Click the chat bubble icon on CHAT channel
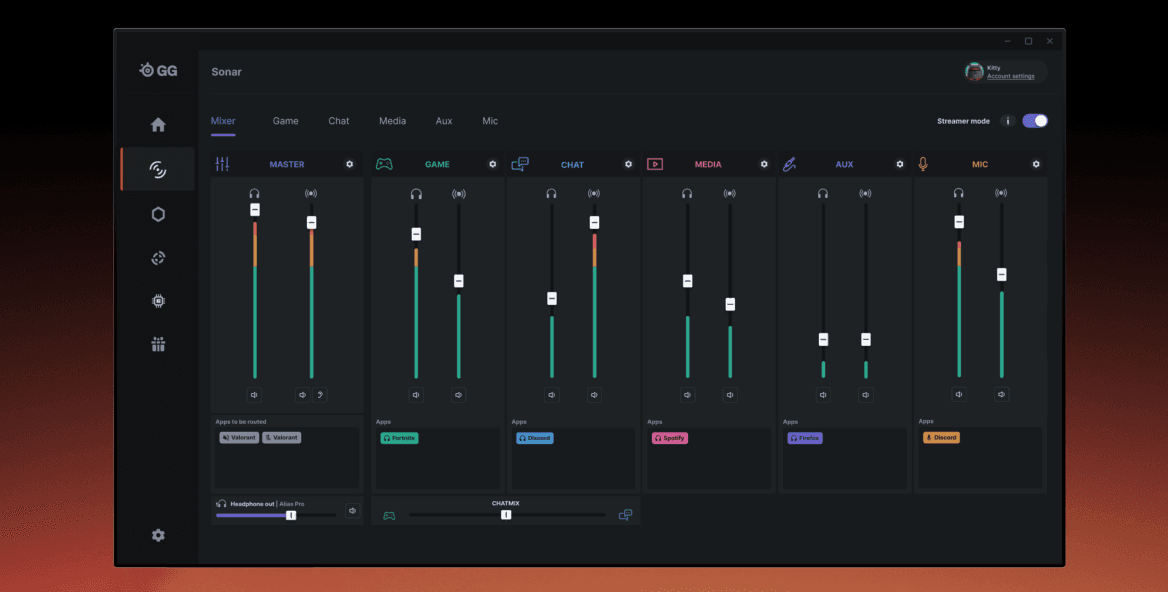This screenshot has height=592, width=1168. 520,163
